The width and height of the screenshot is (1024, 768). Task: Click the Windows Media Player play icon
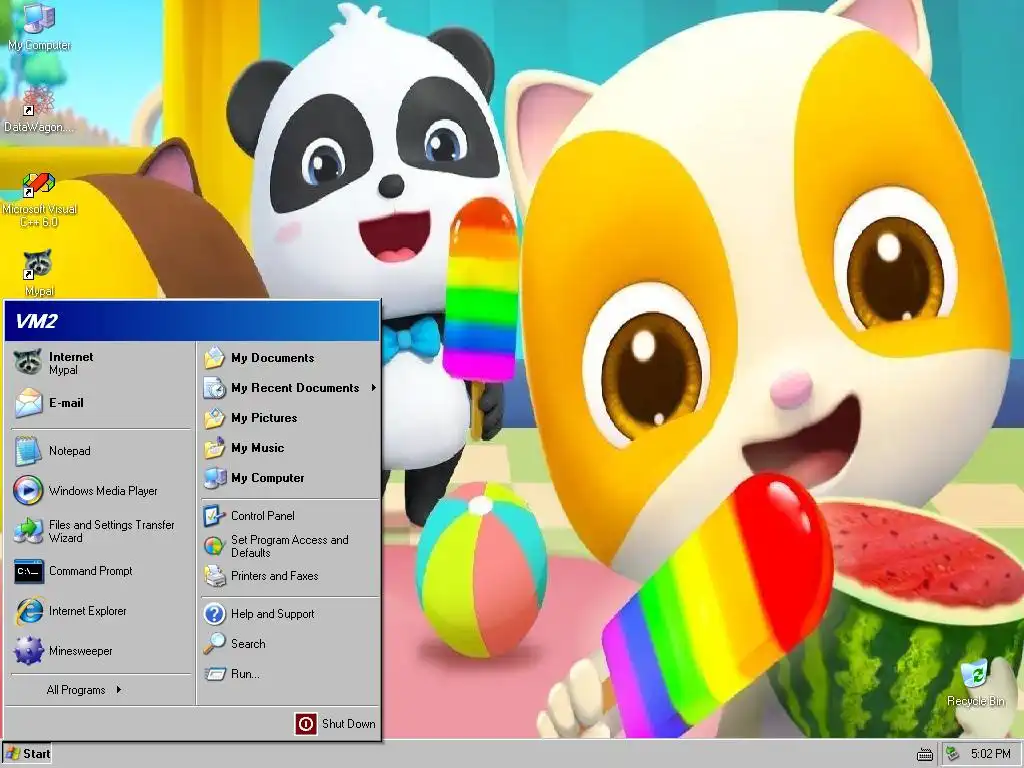[28, 490]
